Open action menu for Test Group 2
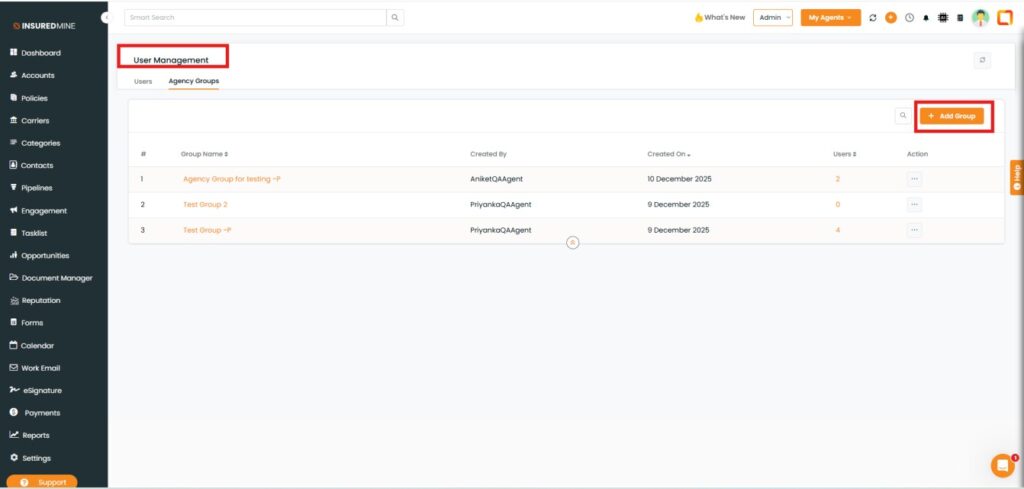 coord(914,204)
